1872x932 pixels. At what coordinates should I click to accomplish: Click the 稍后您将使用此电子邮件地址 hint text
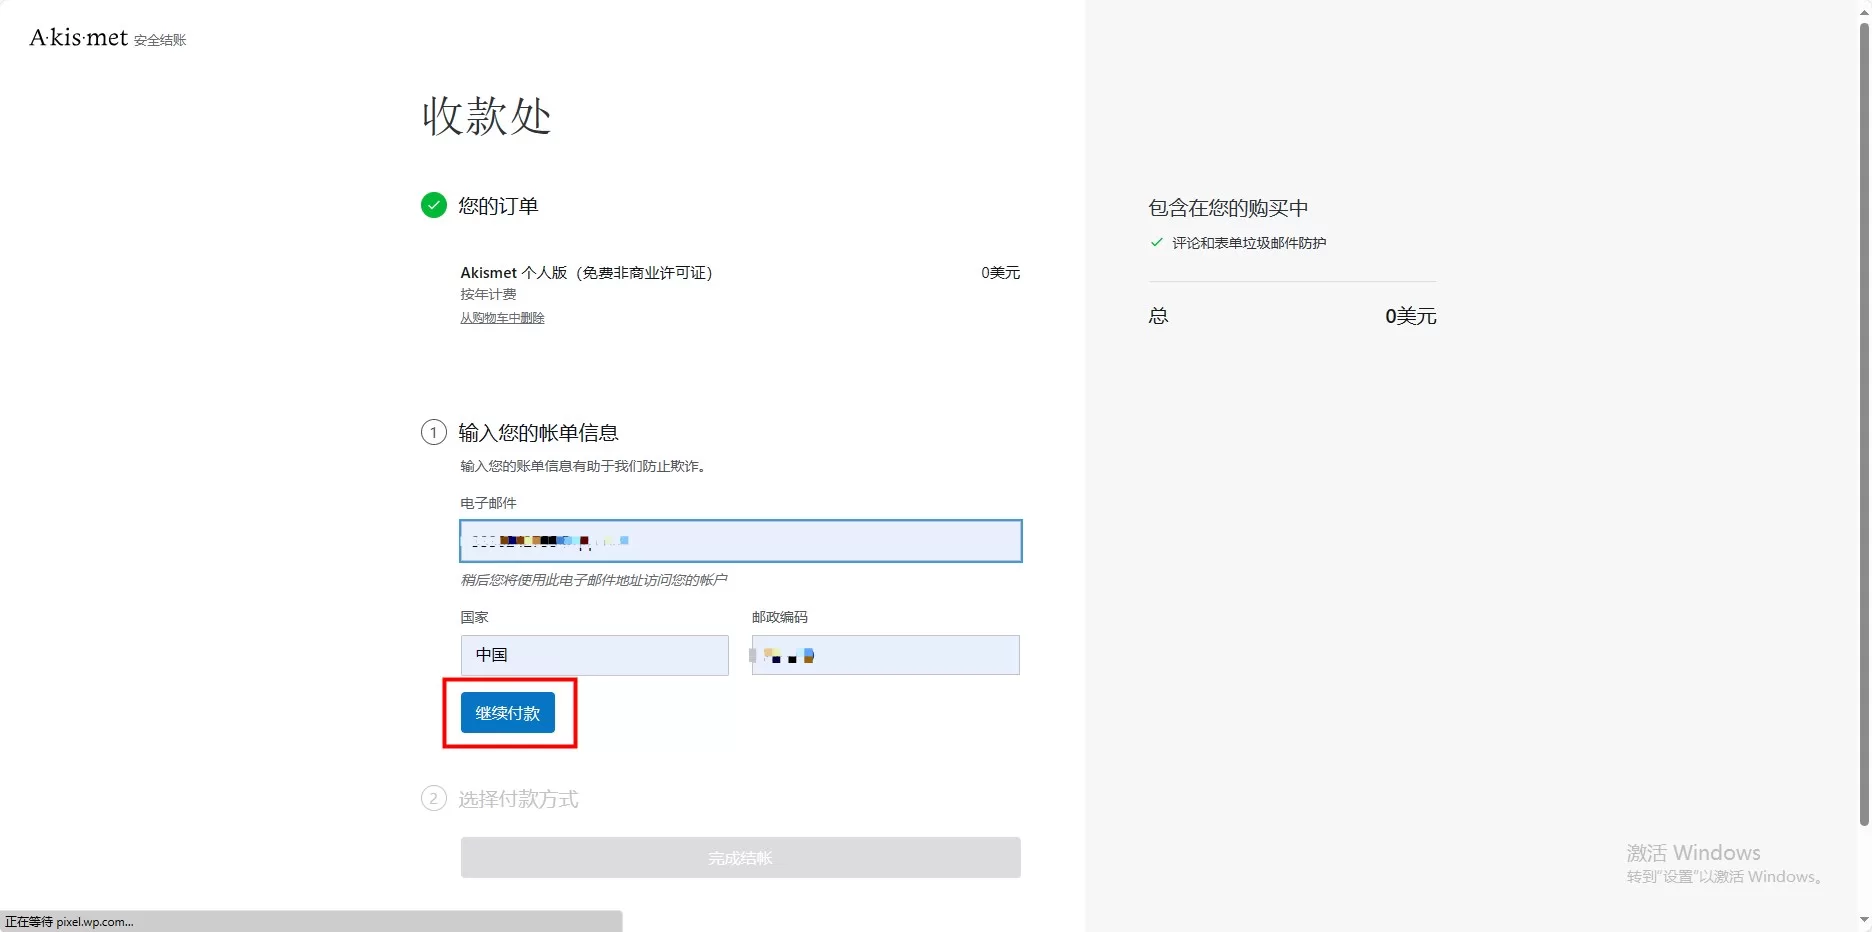(x=593, y=580)
